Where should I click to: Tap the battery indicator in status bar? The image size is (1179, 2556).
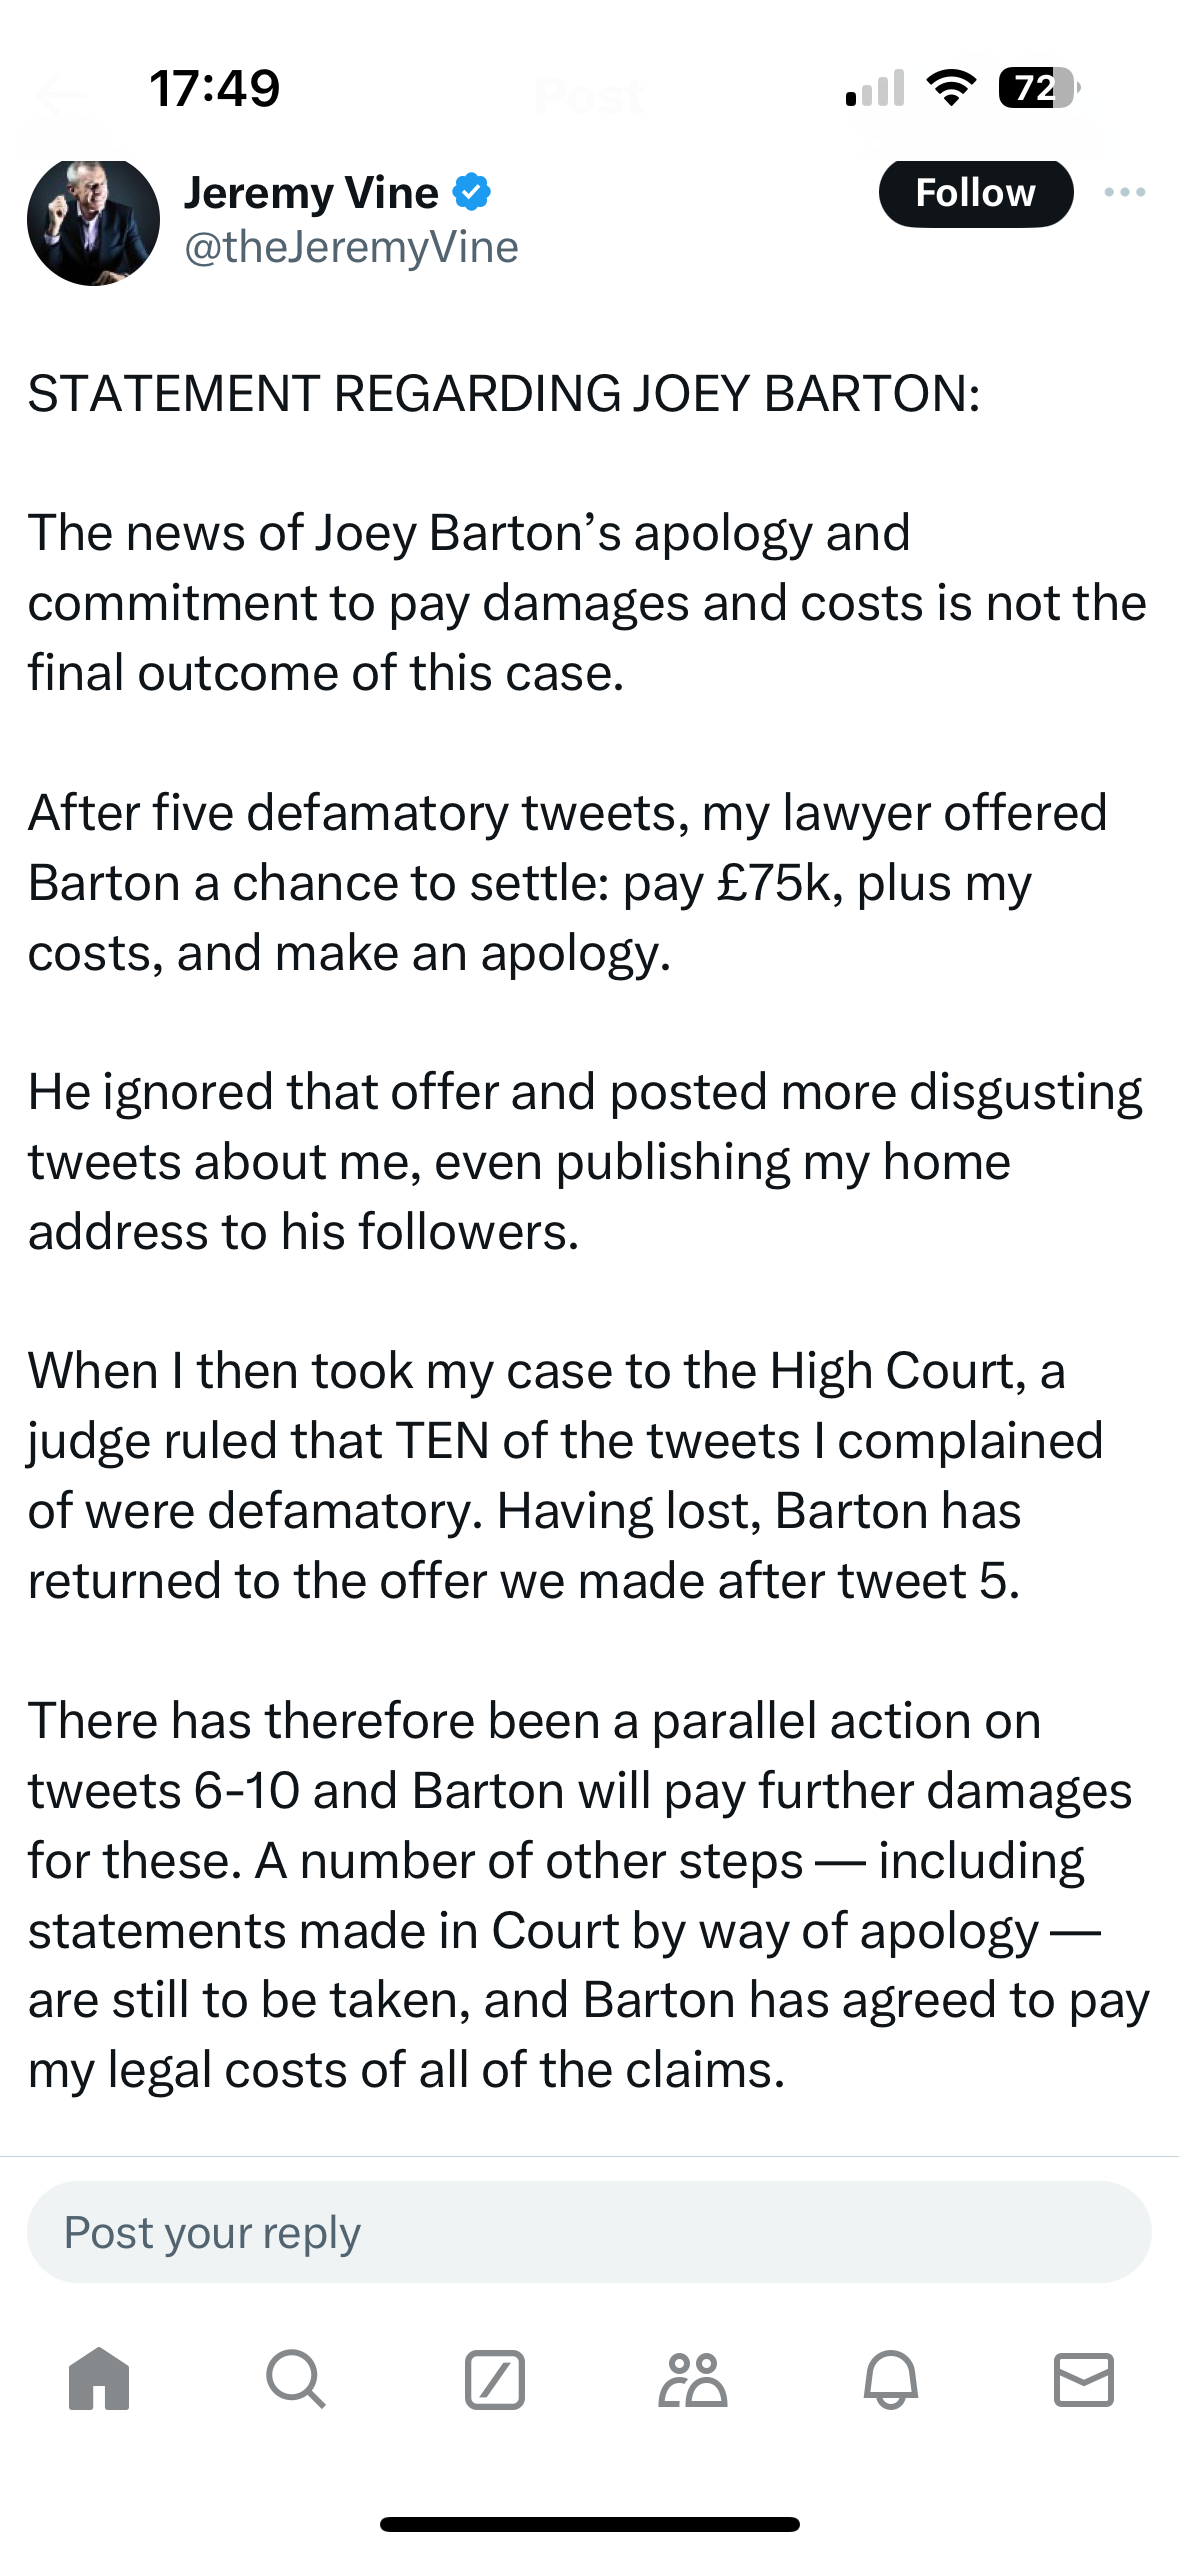pos(1039,88)
